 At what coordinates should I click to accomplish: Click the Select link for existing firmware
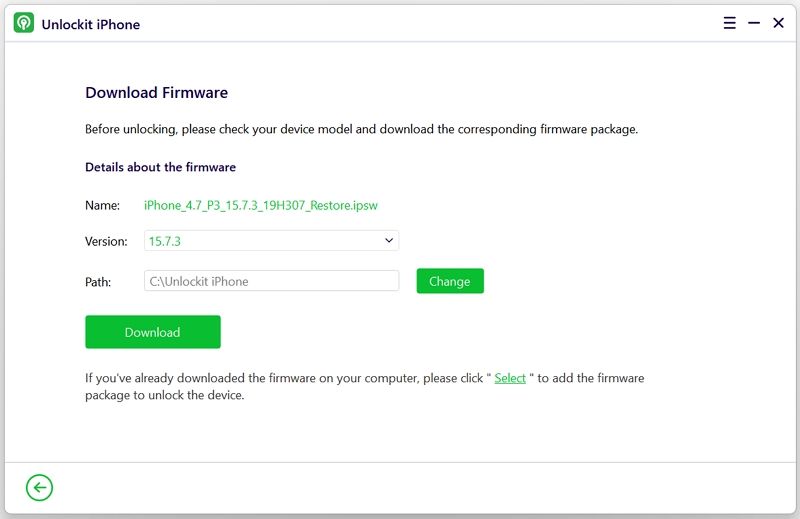point(510,378)
